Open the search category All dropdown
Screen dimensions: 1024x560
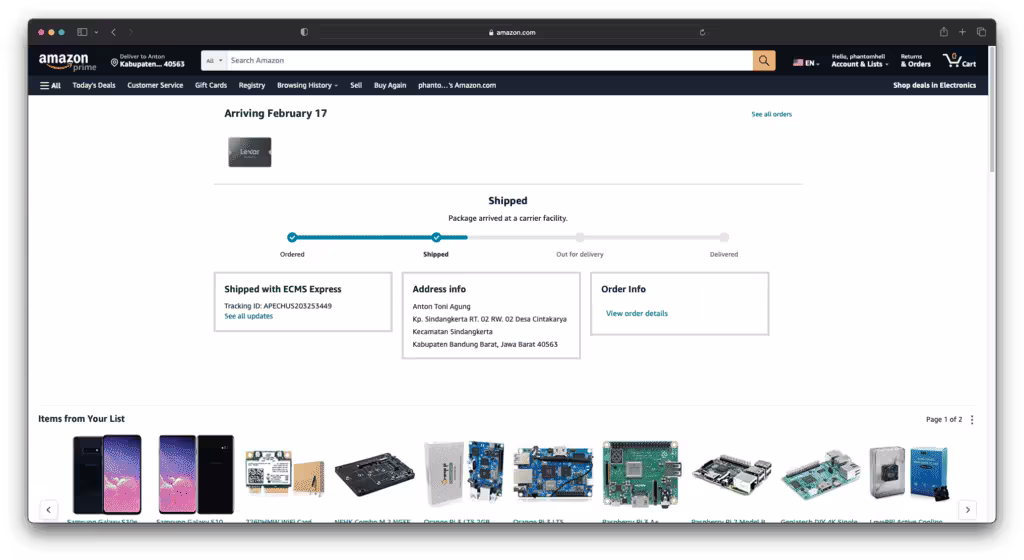pyautogui.click(x=214, y=61)
